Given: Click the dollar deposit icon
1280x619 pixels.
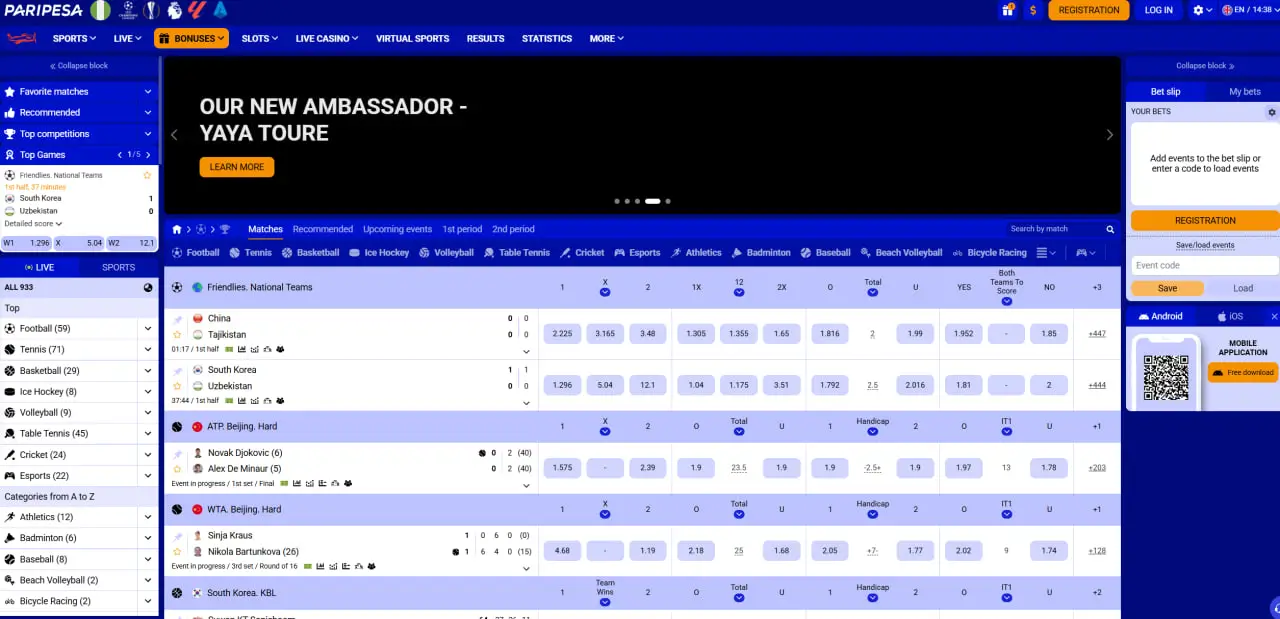Looking at the screenshot, I should pyautogui.click(x=1032, y=10).
